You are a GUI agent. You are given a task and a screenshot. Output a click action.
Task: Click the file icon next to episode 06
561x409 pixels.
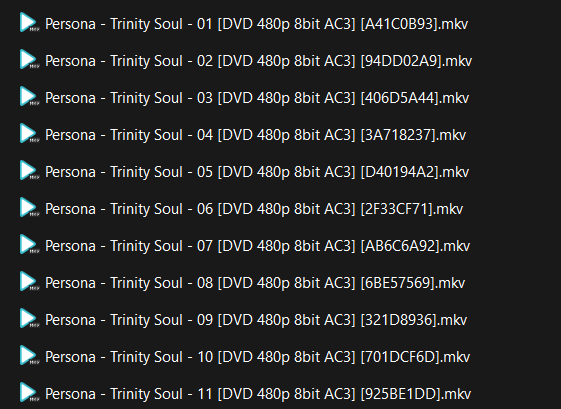pos(29,208)
